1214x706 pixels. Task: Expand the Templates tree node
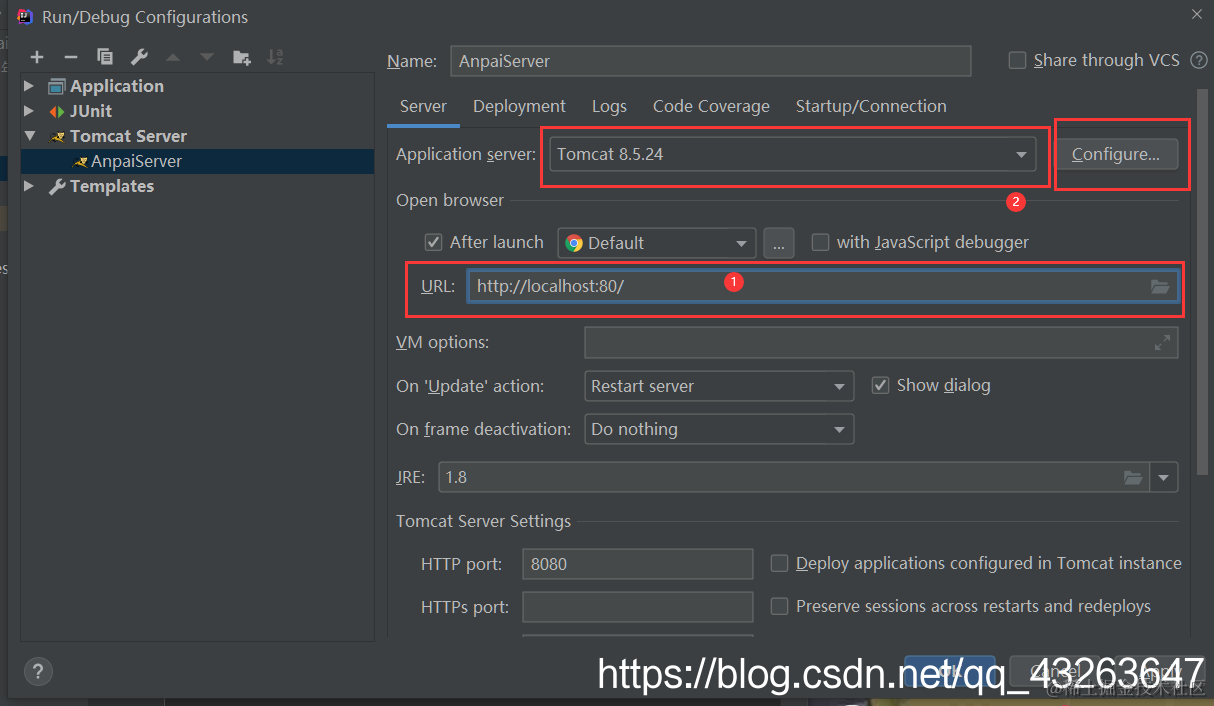[29, 186]
